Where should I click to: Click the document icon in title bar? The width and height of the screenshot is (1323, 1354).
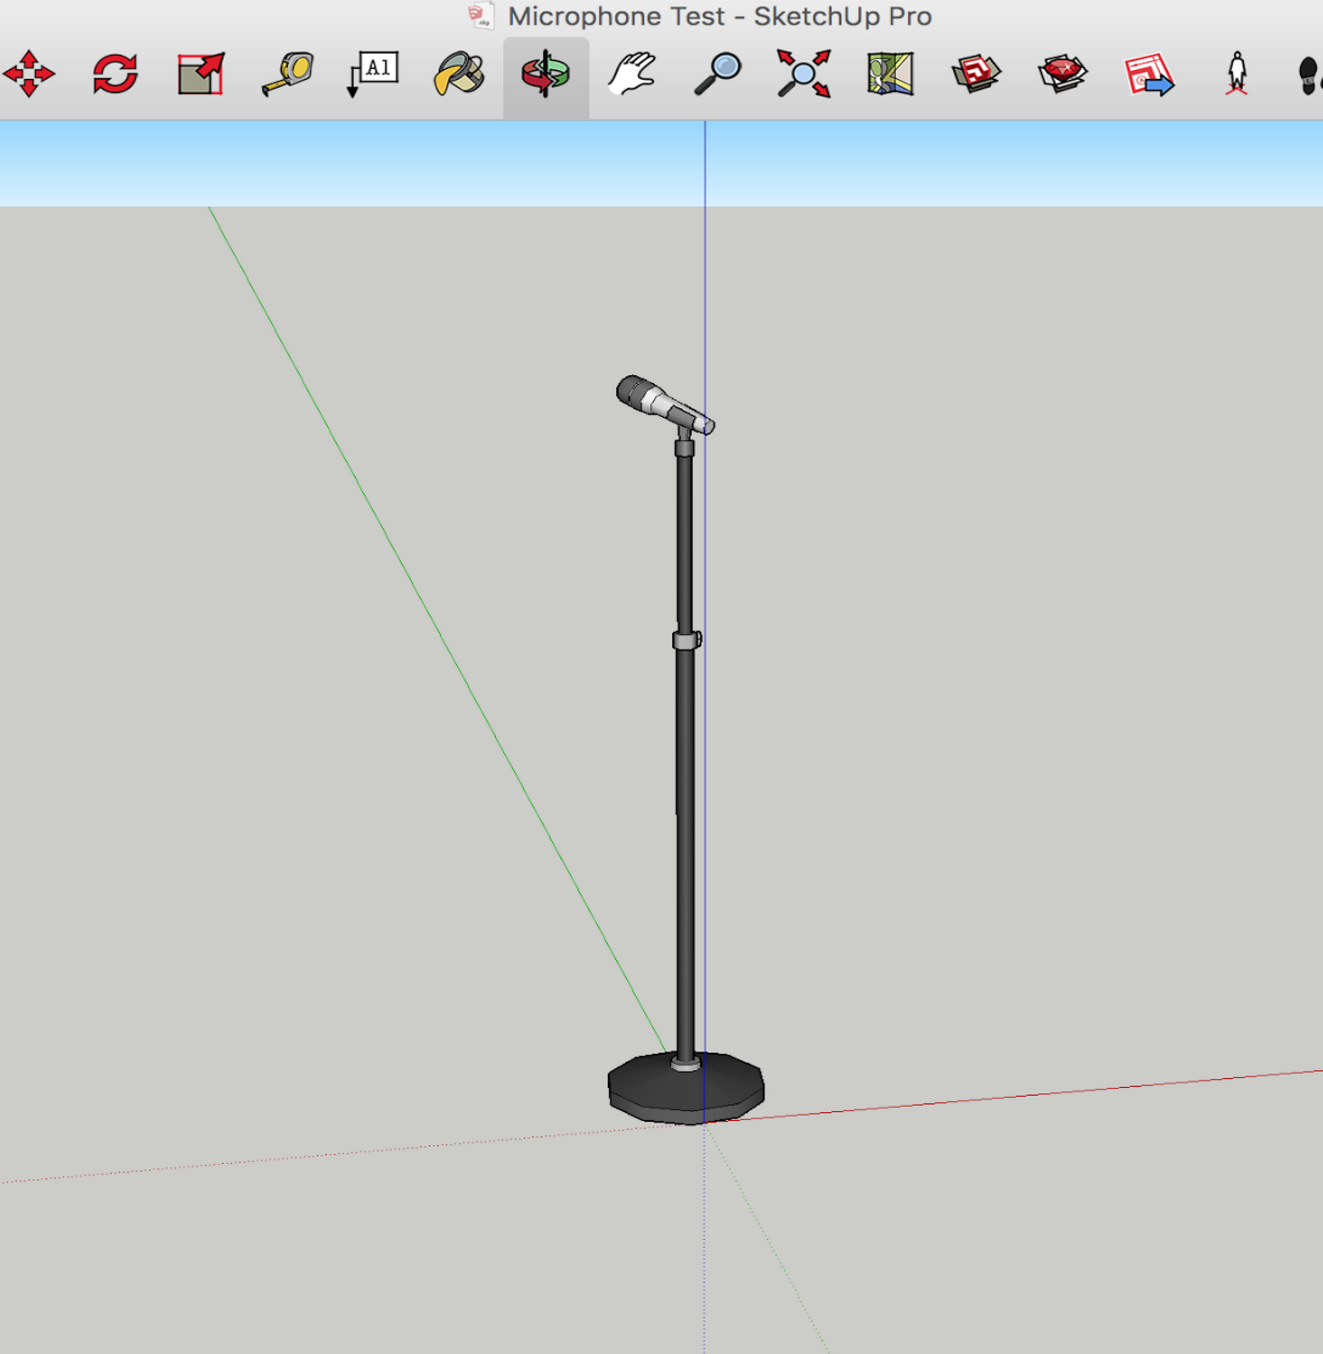pos(482,15)
